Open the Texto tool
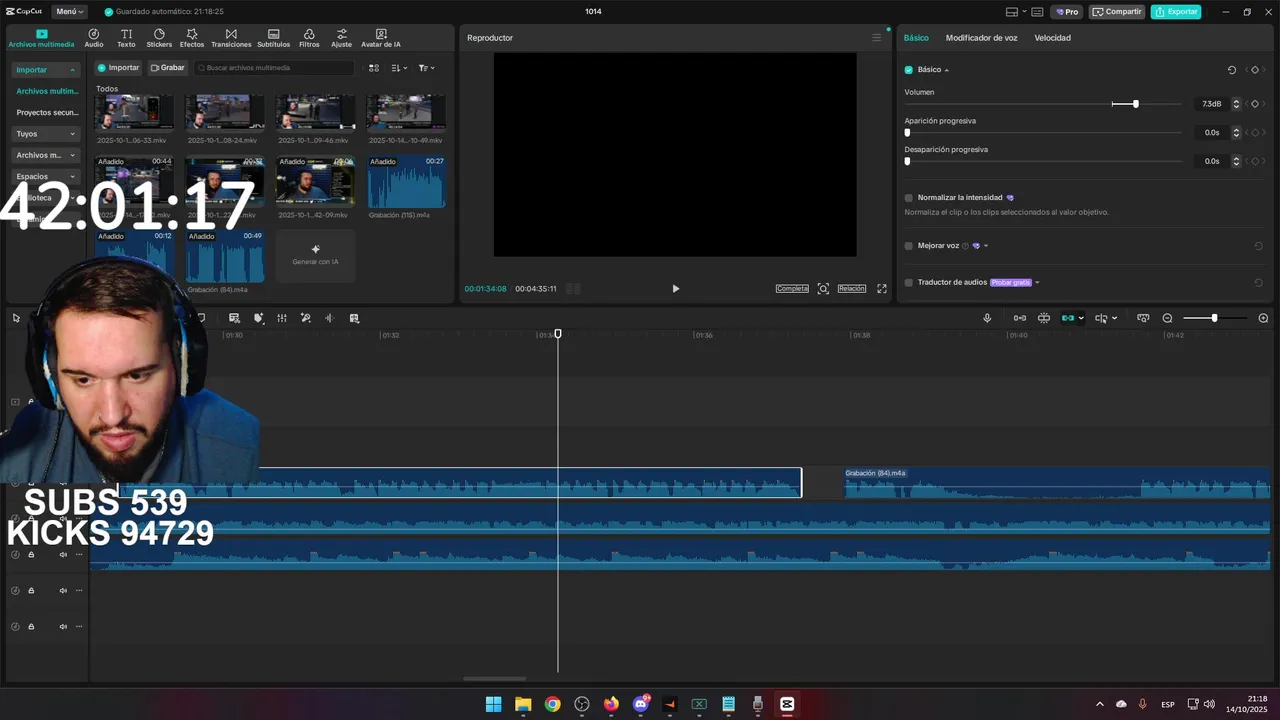 [126, 38]
